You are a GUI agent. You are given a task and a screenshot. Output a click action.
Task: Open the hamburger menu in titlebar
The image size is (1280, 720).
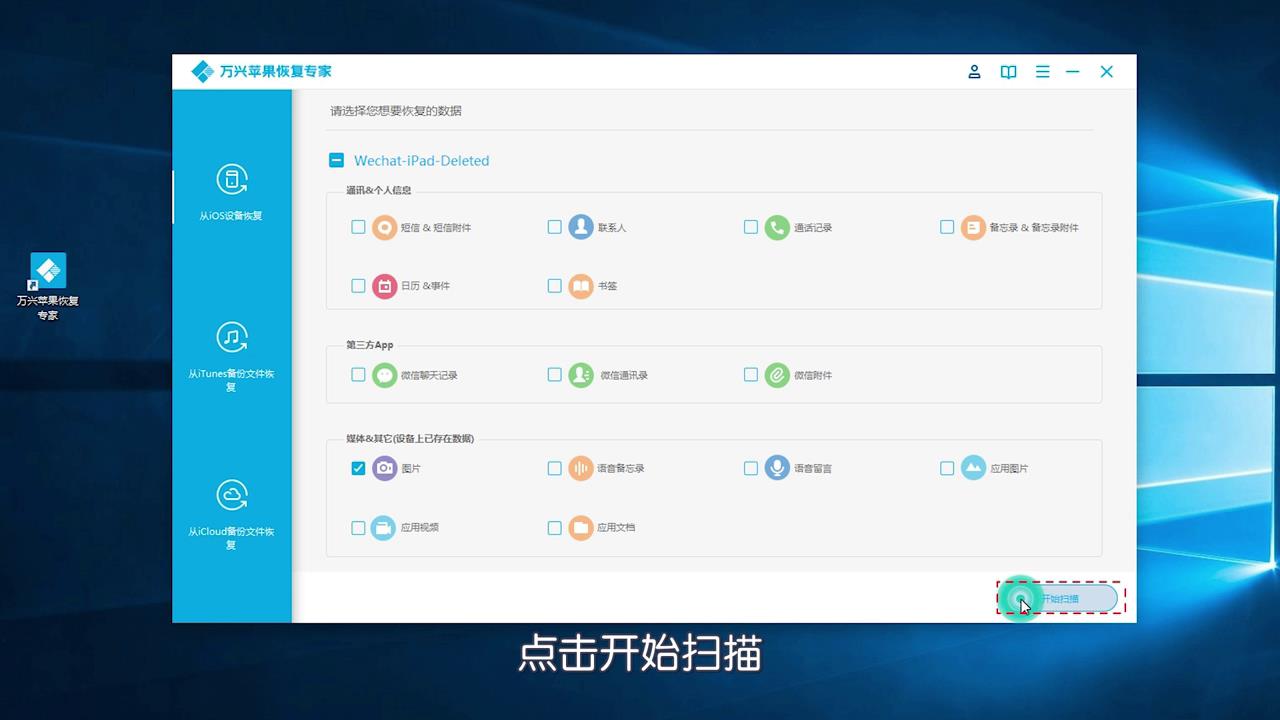pyautogui.click(x=1042, y=71)
